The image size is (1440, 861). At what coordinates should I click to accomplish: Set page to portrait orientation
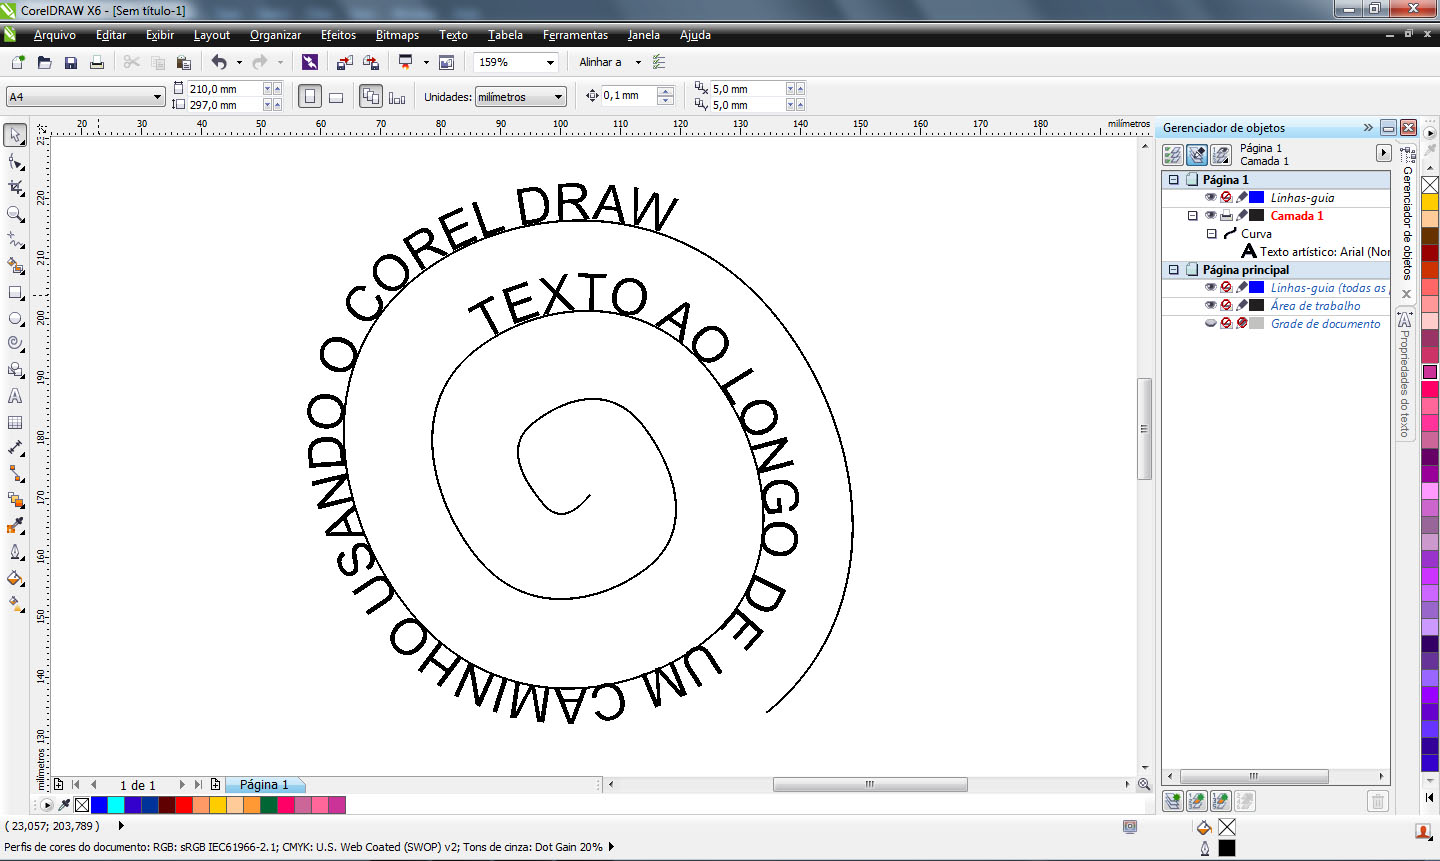(310, 97)
